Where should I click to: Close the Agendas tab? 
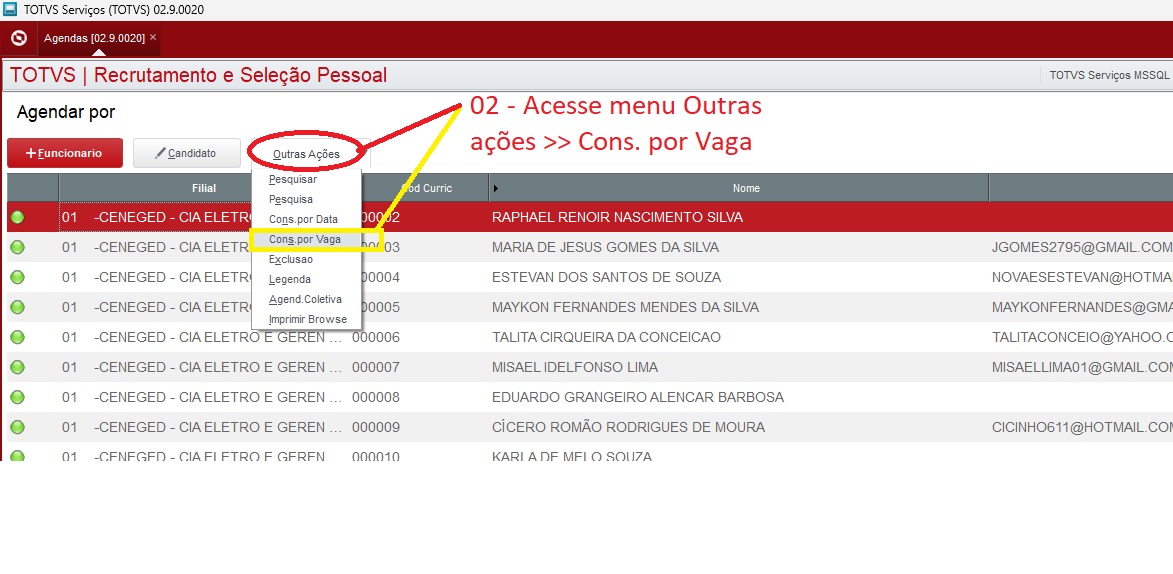153,37
